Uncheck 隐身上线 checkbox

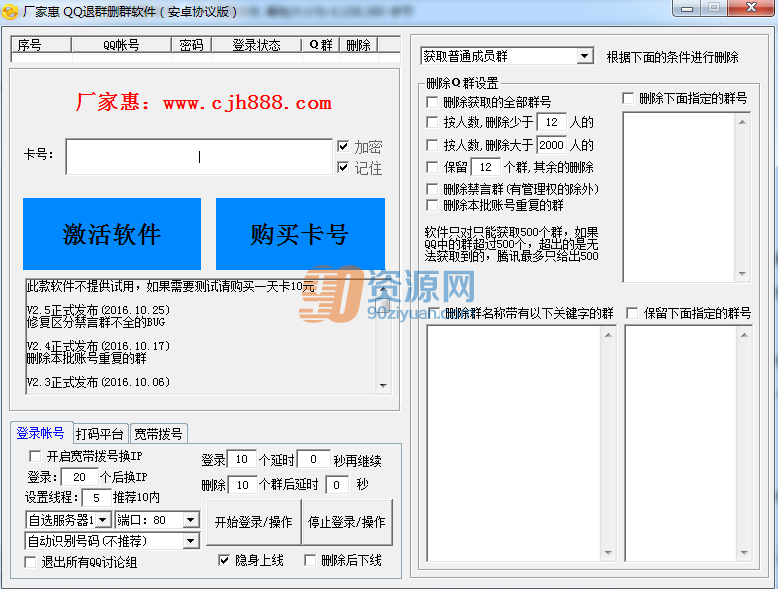(224, 560)
